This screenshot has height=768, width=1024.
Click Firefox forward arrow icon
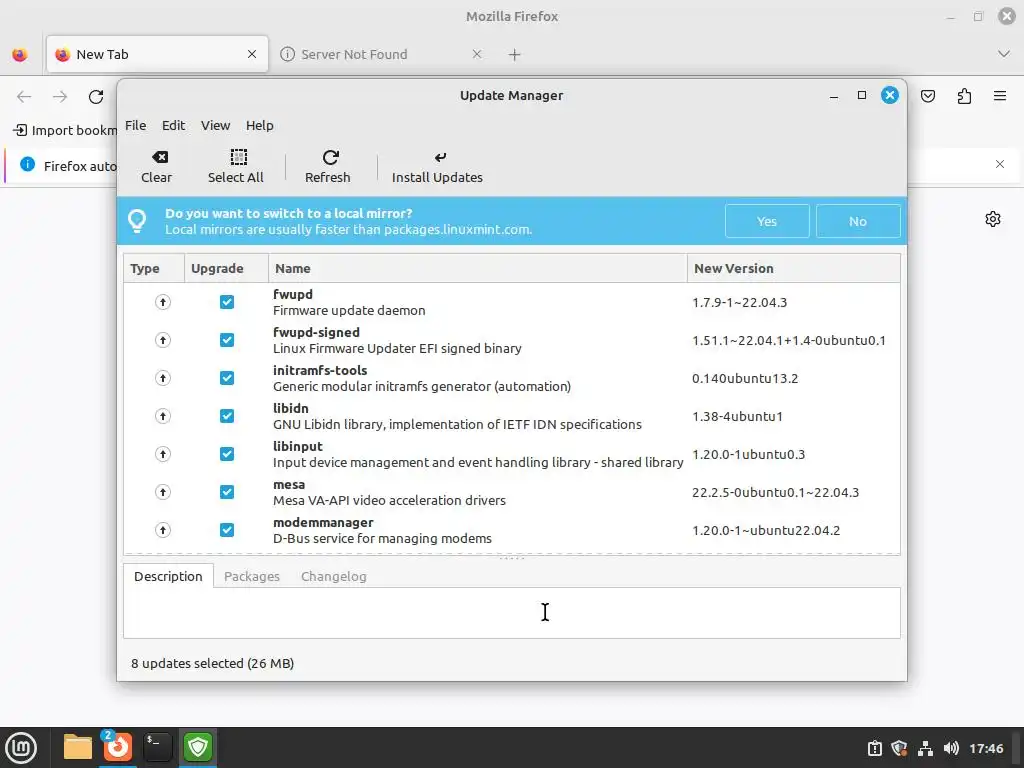[60, 97]
